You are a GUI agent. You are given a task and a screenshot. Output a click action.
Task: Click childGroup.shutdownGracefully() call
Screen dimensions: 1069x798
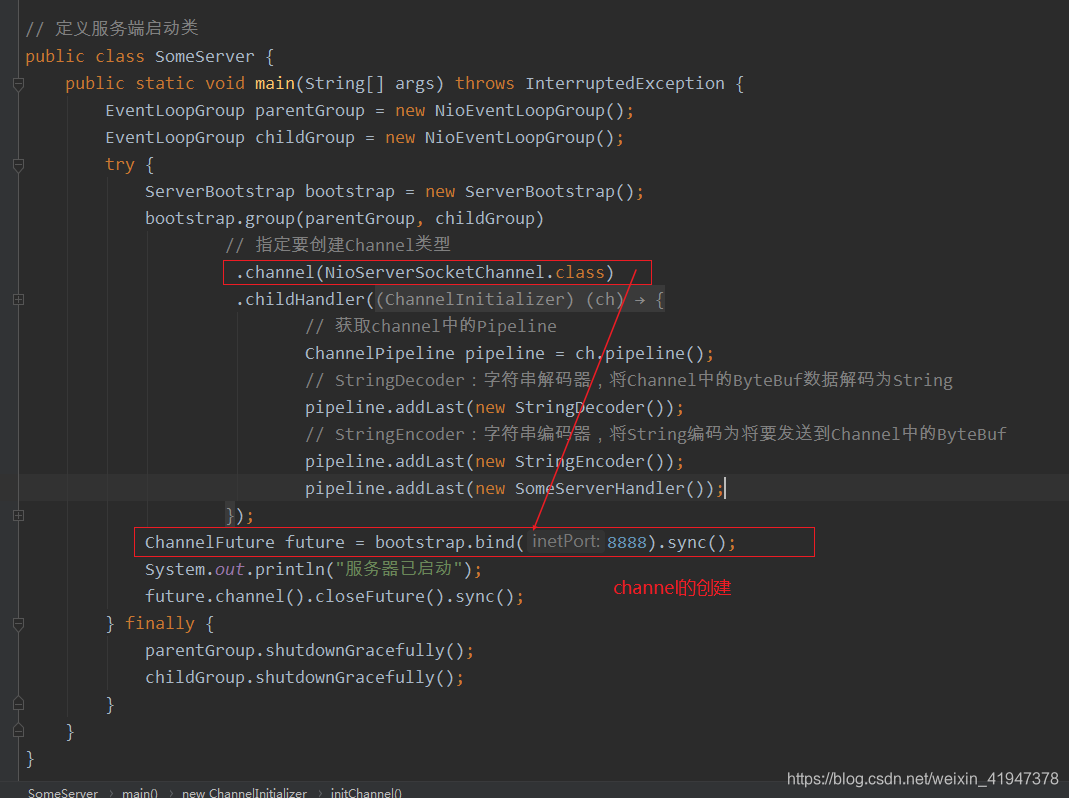(299, 678)
